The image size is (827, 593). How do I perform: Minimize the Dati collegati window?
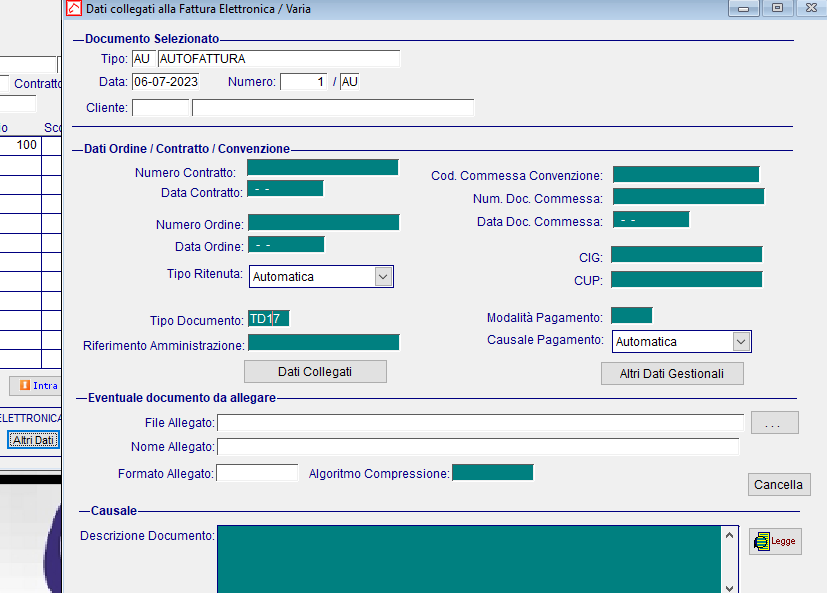click(x=744, y=8)
